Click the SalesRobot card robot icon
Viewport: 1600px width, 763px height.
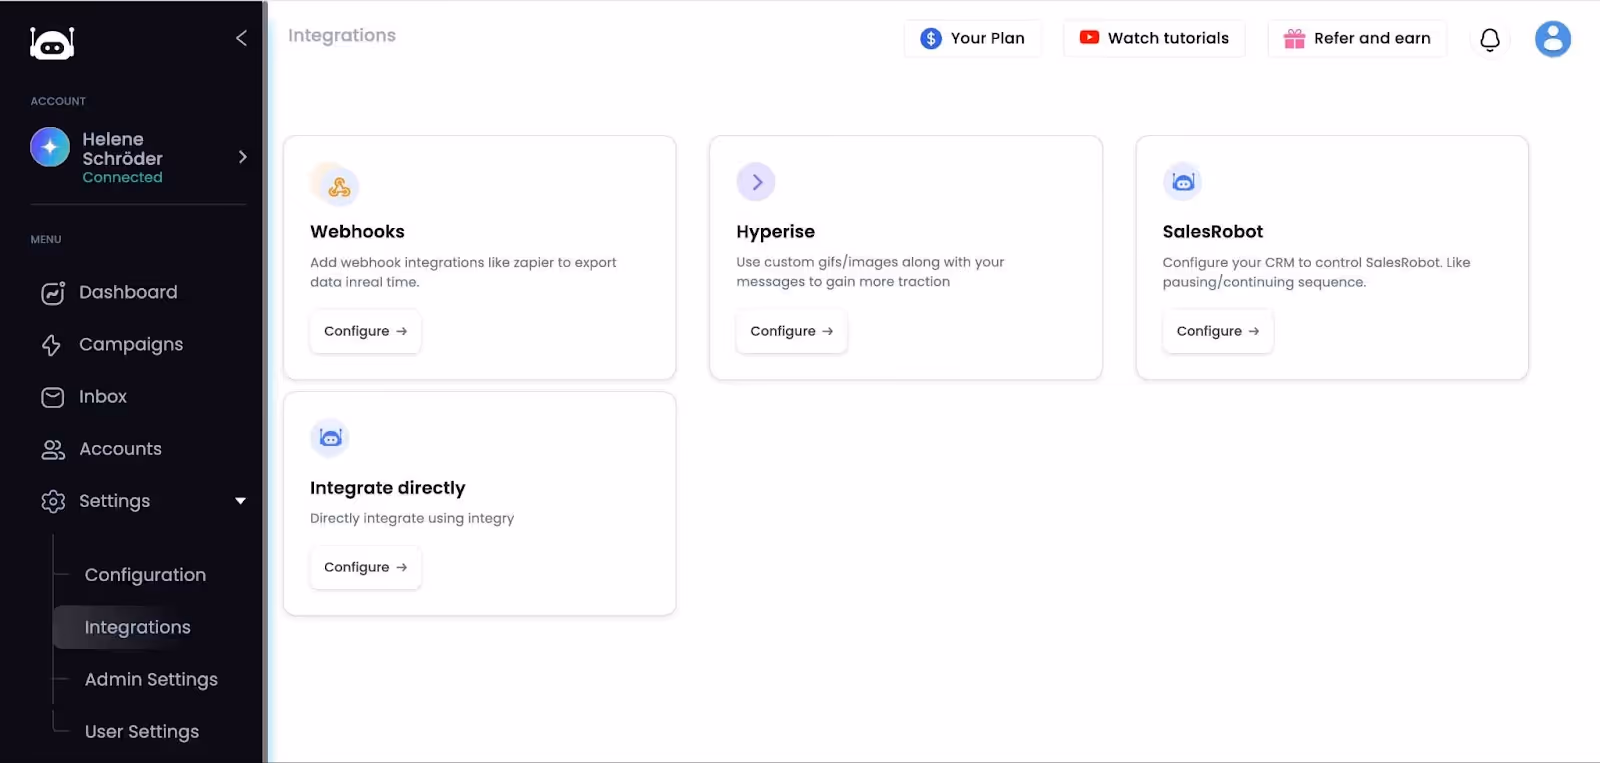(x=1183, y=182)
